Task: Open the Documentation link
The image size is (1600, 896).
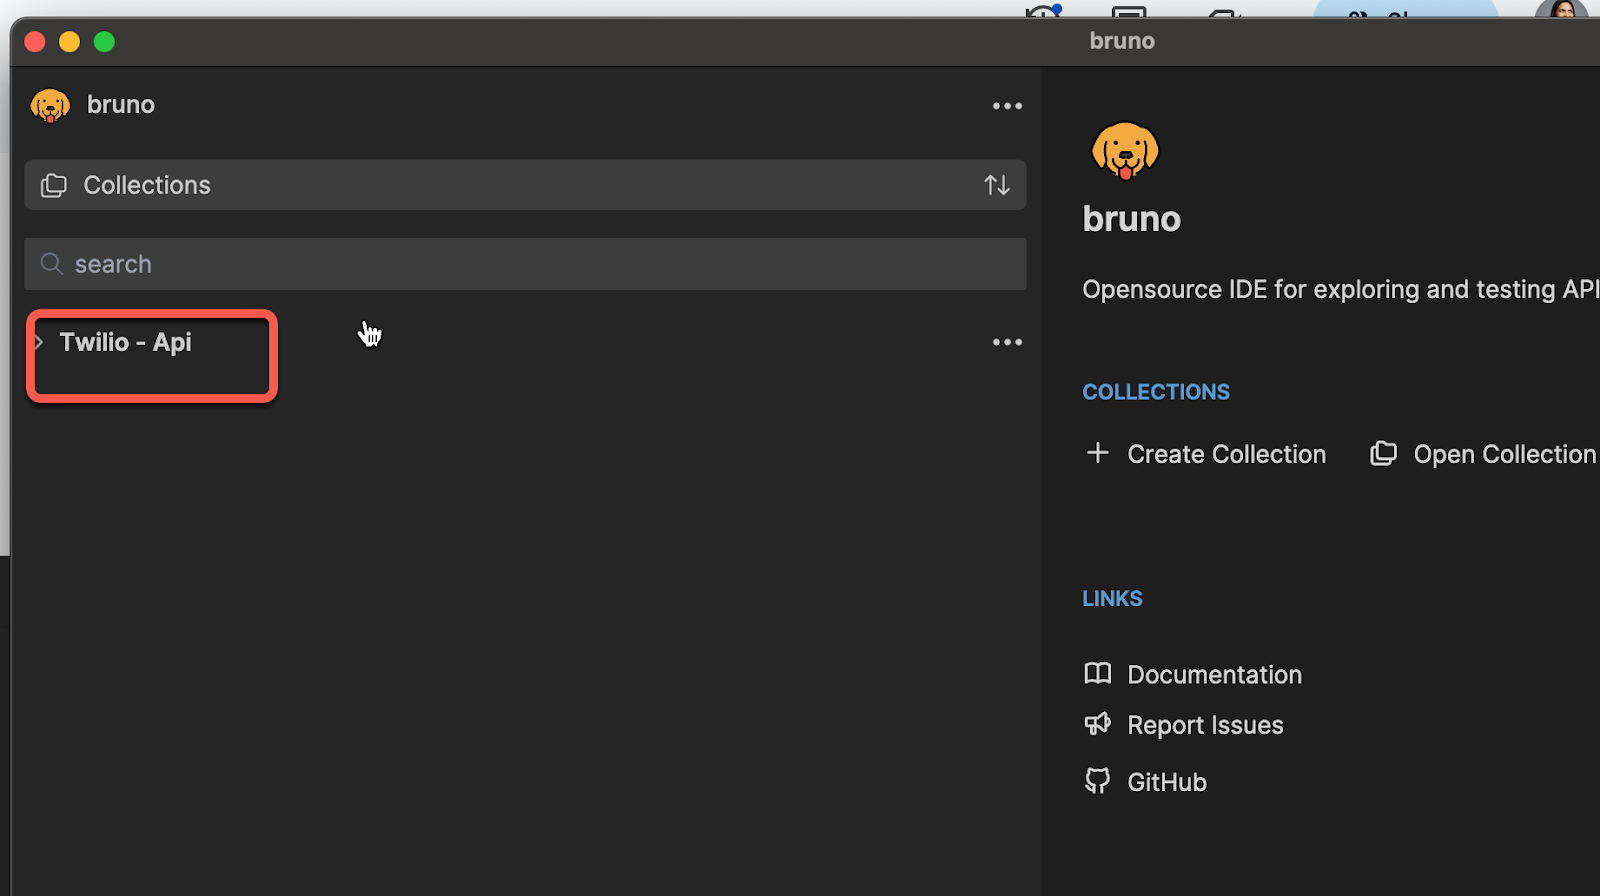Action: (x=1214, y=675)
